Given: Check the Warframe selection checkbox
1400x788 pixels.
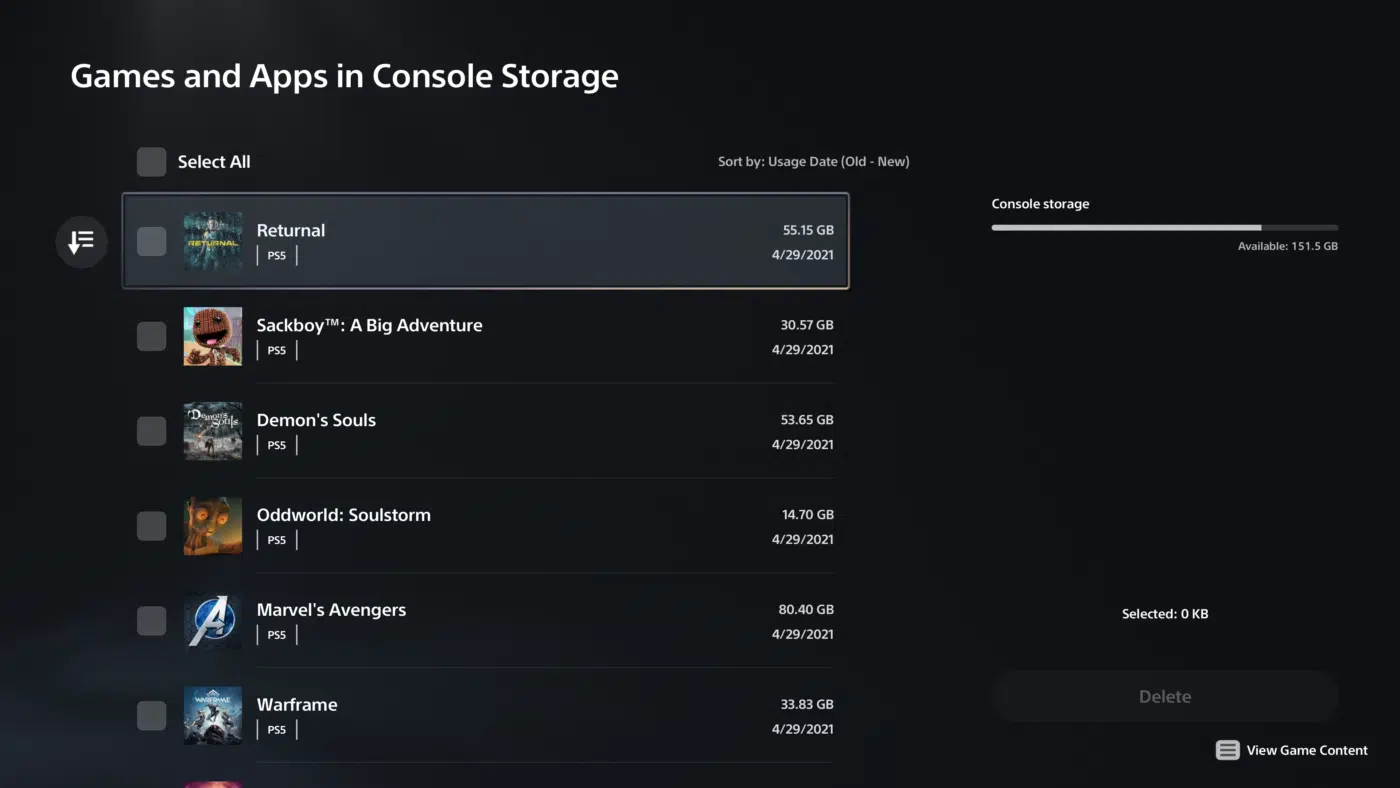Looking at the screenshot, I should pos(151,715).
